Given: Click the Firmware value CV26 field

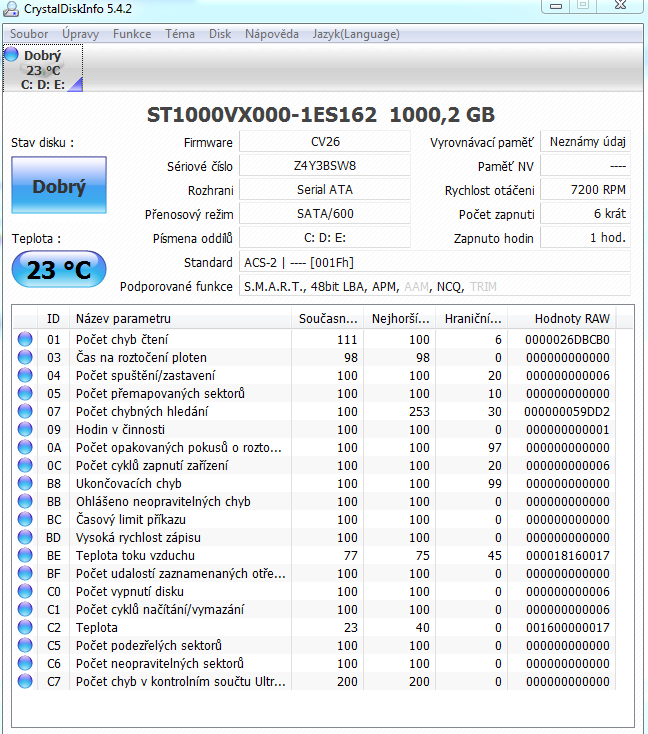Looking at the screenshot, I should pos(325,142).
